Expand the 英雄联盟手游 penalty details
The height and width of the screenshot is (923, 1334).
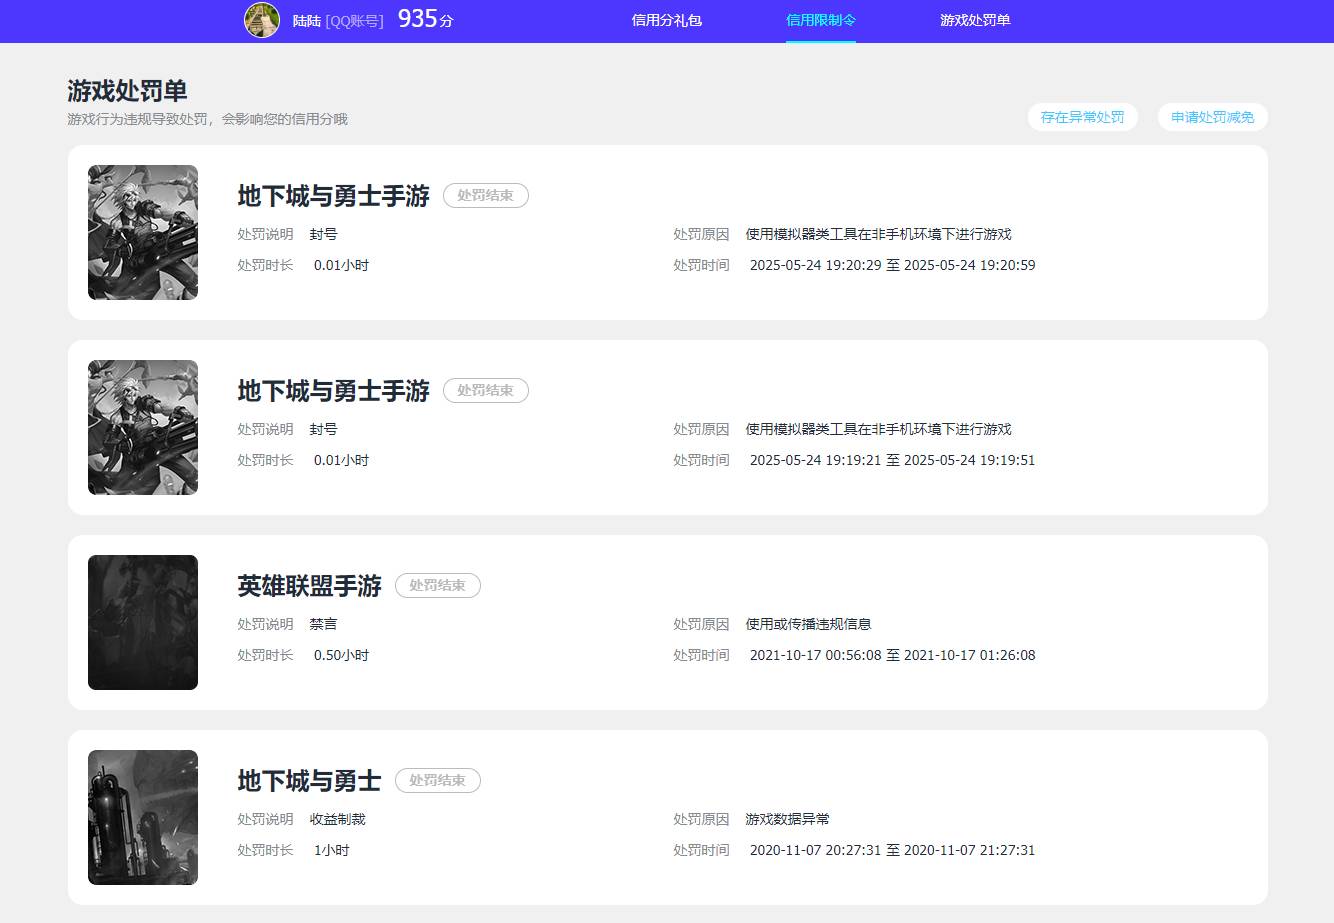pyautogui.click(x=667, y=622)
